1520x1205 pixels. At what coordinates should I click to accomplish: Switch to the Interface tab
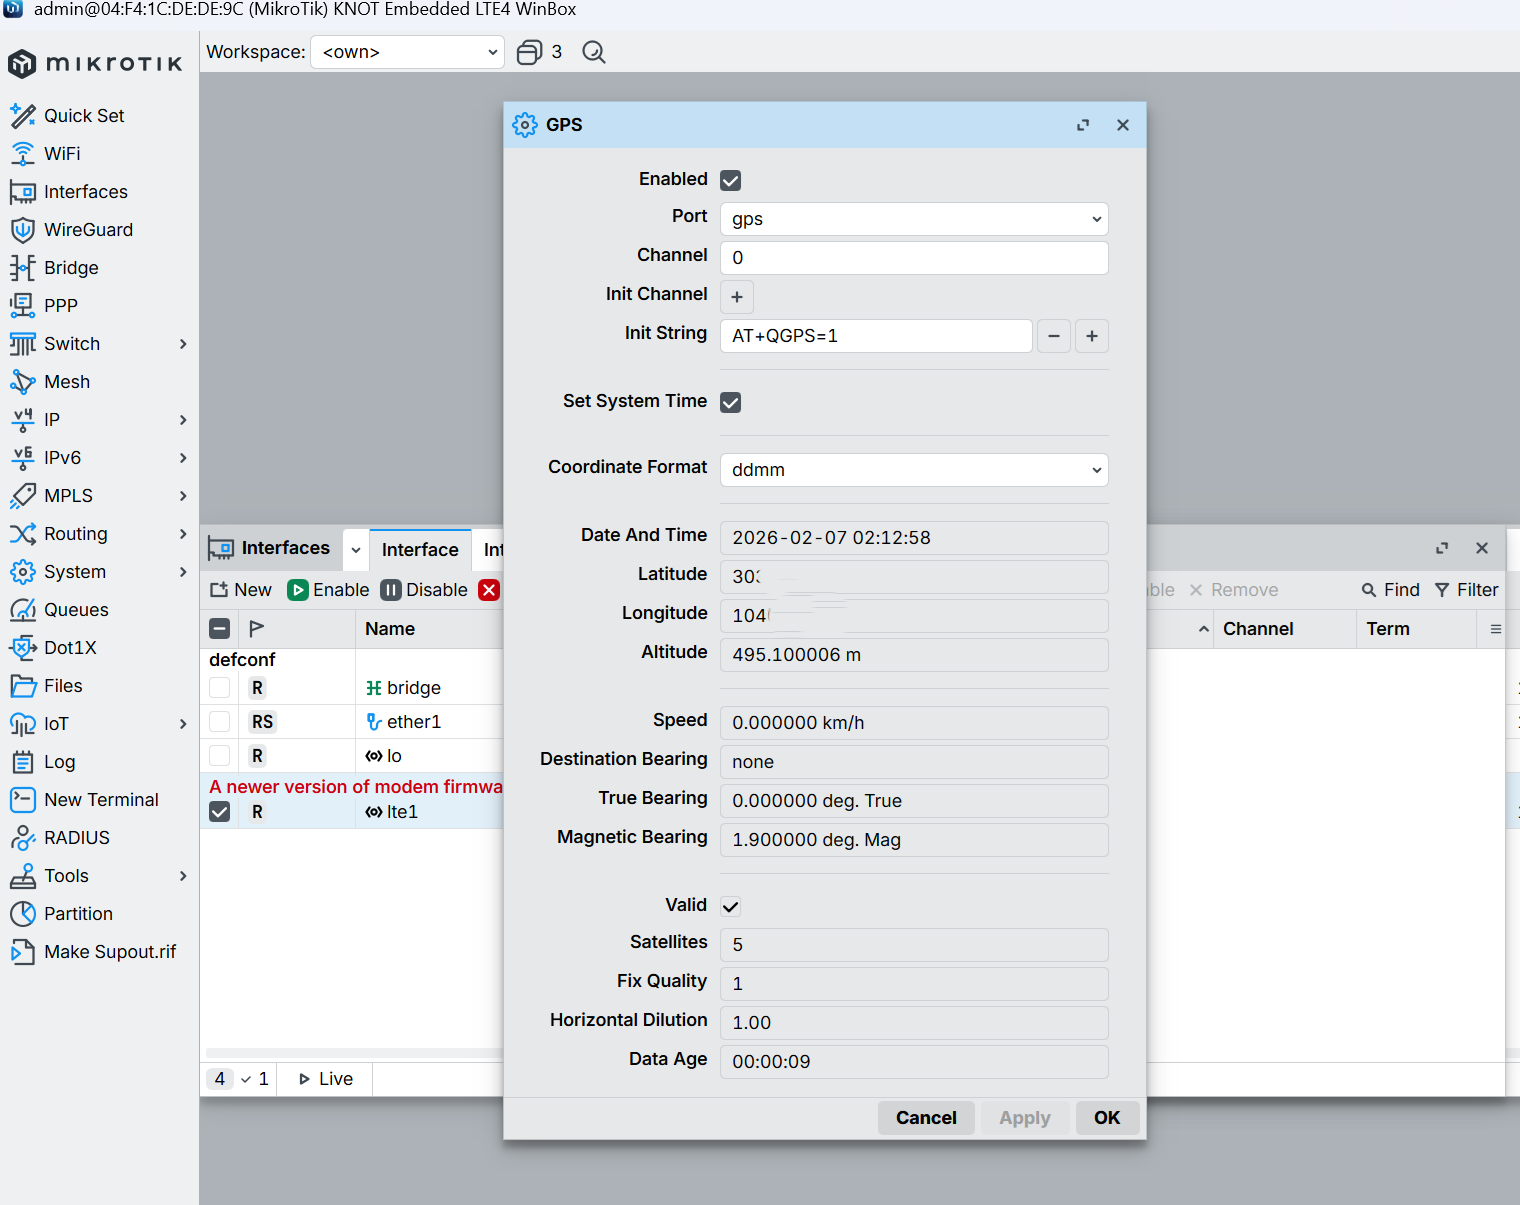click(420, 549)
